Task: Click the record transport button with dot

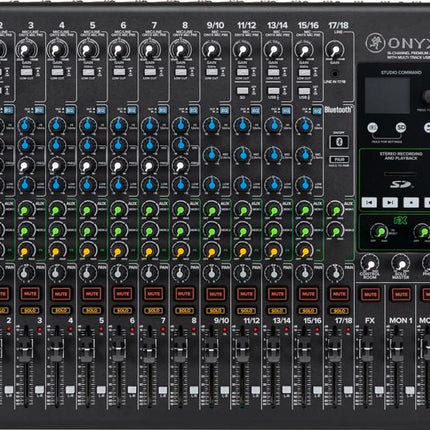Action: (x=411, y=202)
